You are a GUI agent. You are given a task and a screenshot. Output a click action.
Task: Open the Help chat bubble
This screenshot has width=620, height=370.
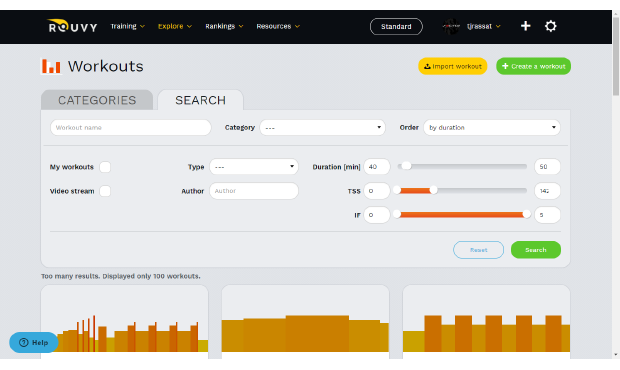[34, 342]
